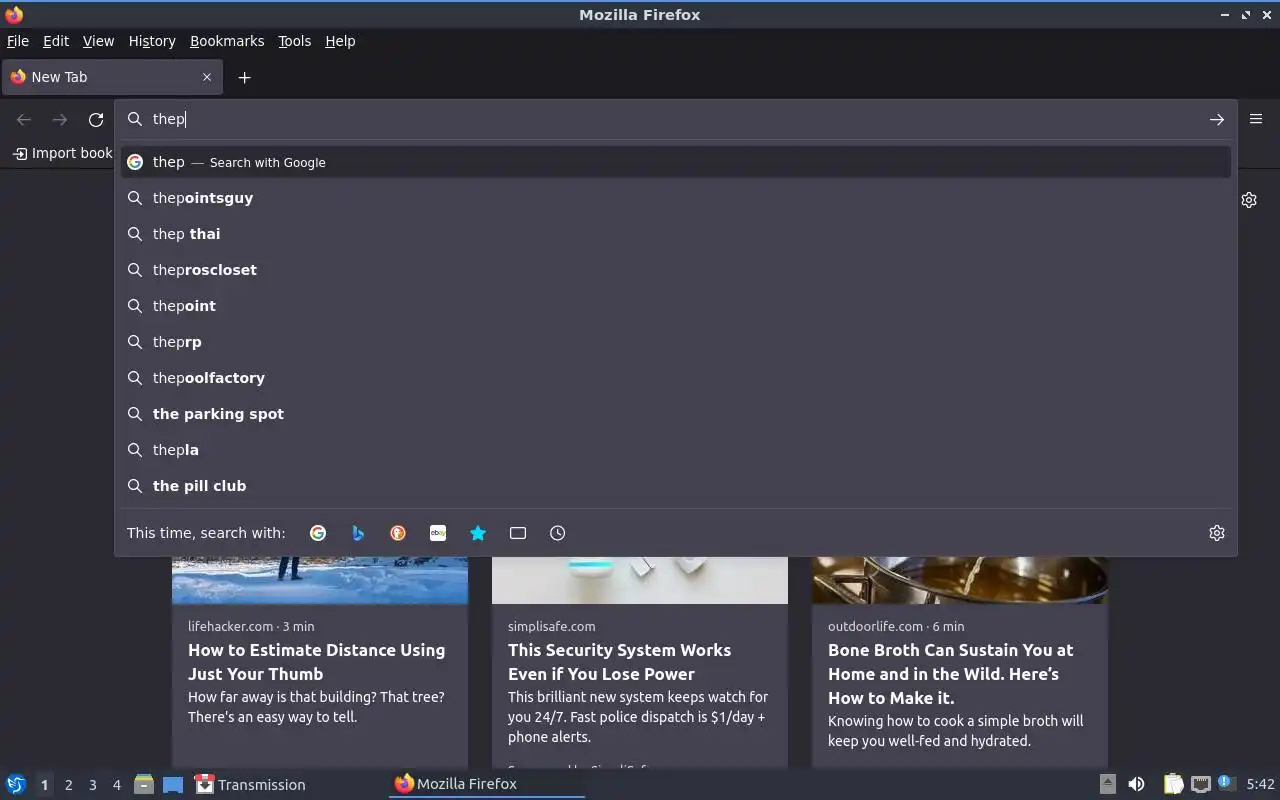The width and height of the screenshot is (1280, 800).
Task: Choose the 'thepla' suggestion
Action: 676,450
